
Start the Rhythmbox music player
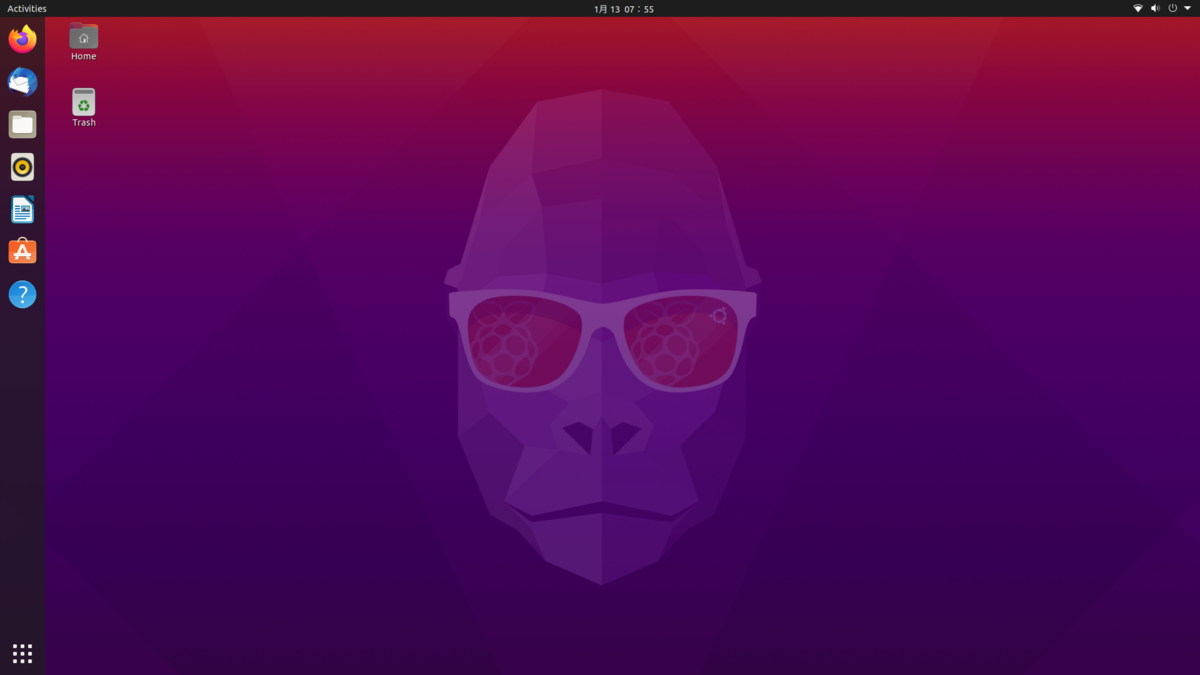tap(22, 167)
